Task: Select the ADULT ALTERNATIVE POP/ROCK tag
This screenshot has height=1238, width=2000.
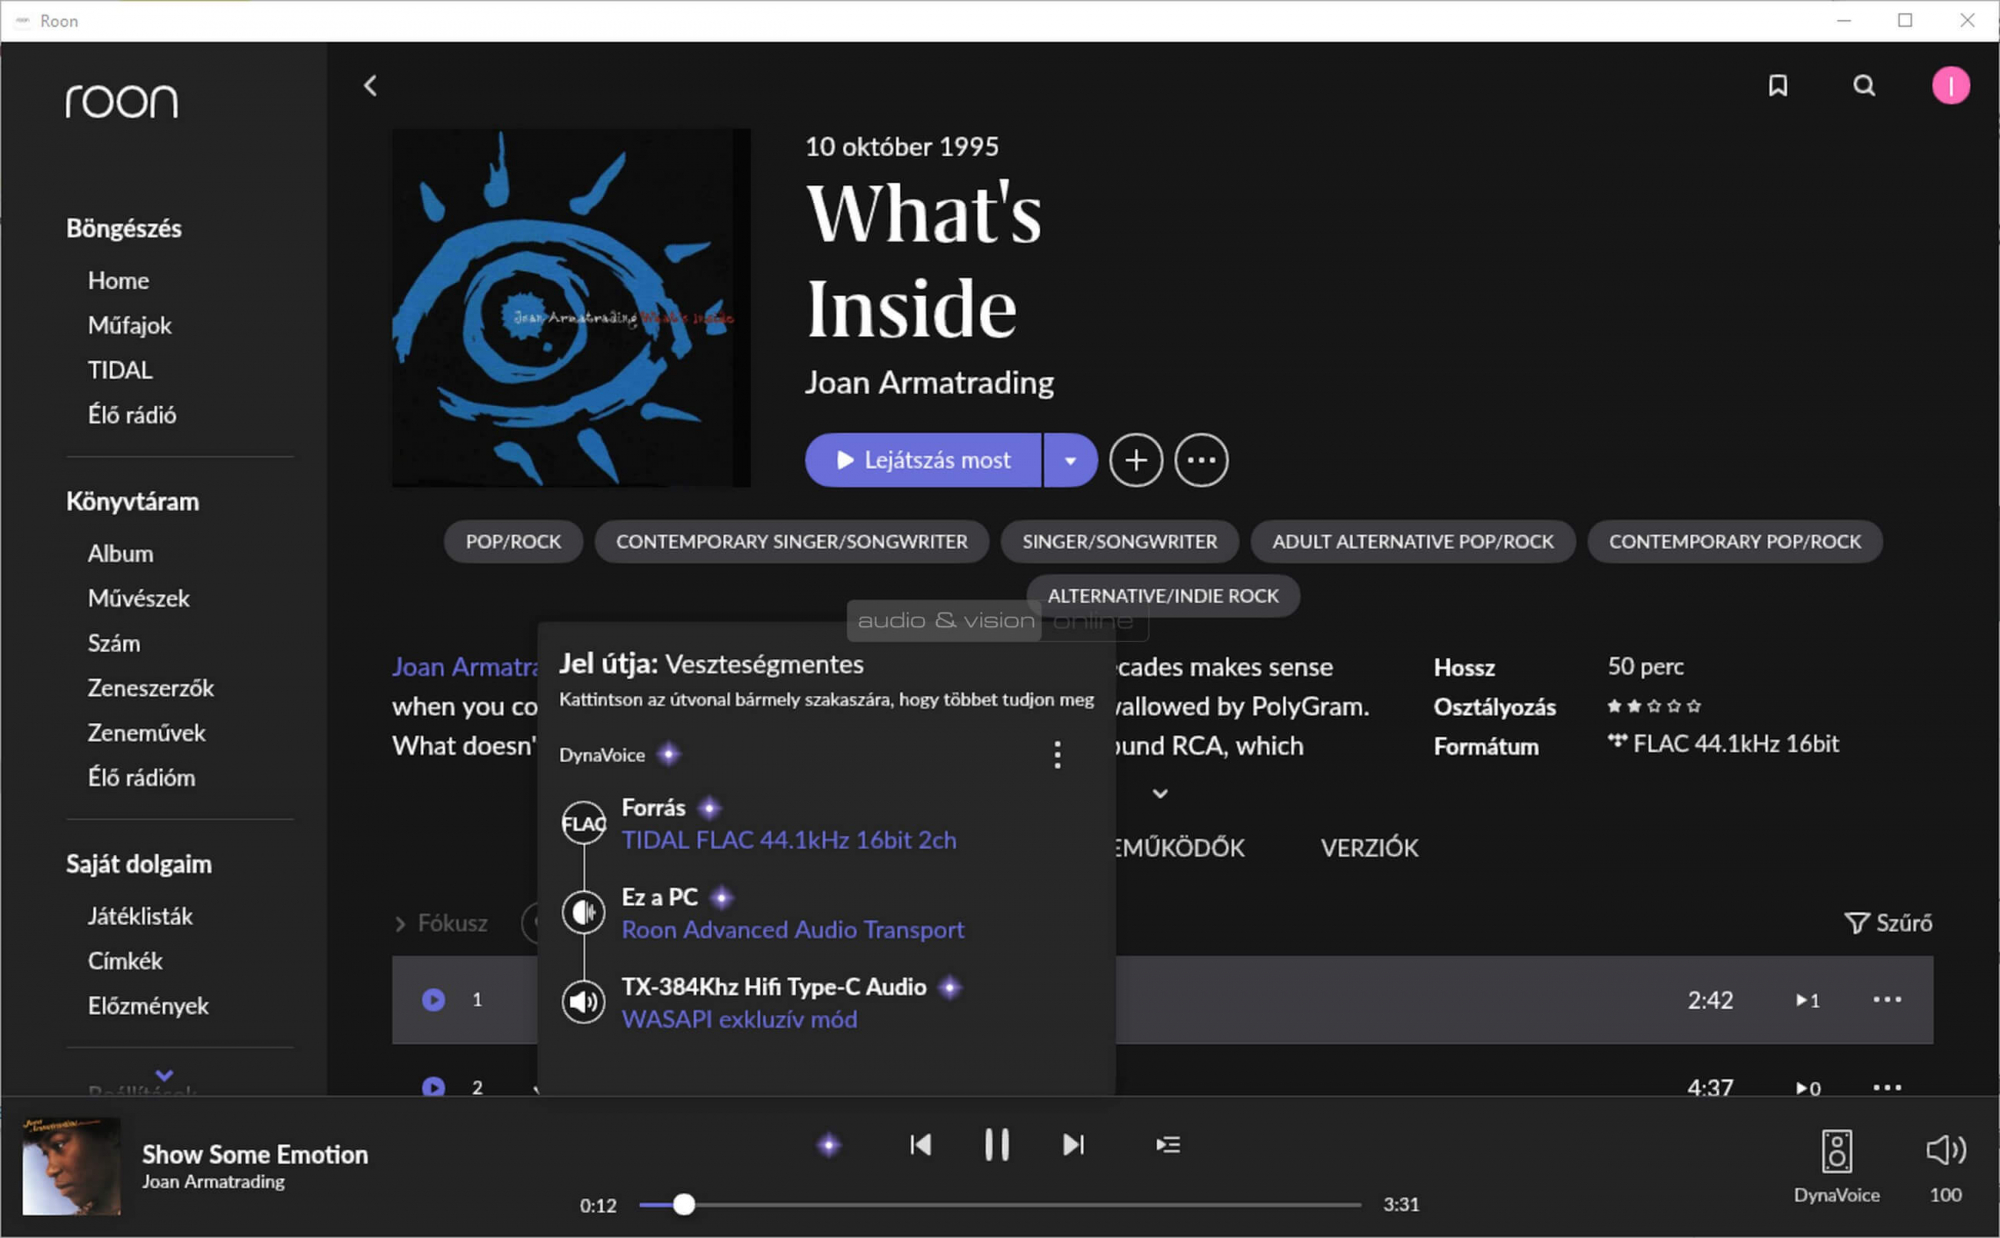Action: click(1413, 542)
